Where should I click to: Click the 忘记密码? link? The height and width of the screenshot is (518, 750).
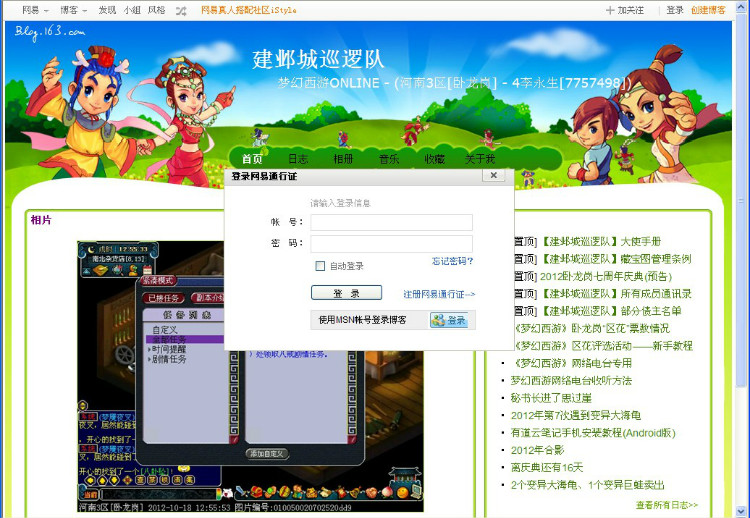(452, 261)
